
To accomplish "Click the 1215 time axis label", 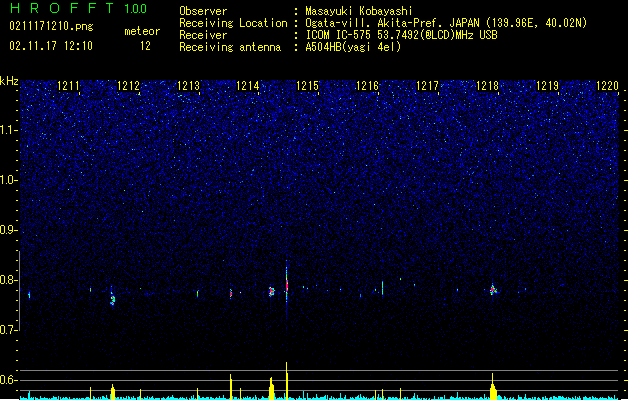I will 307,86.
